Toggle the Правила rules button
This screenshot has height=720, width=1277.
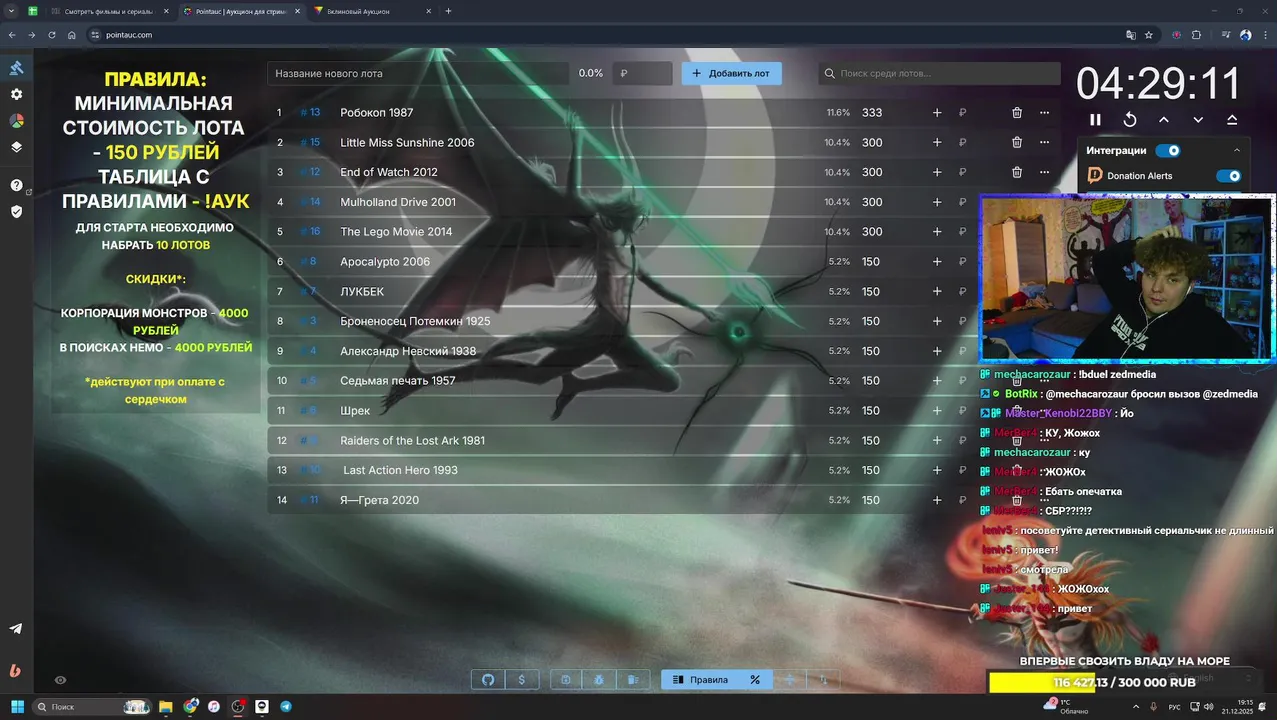(700, 680)
